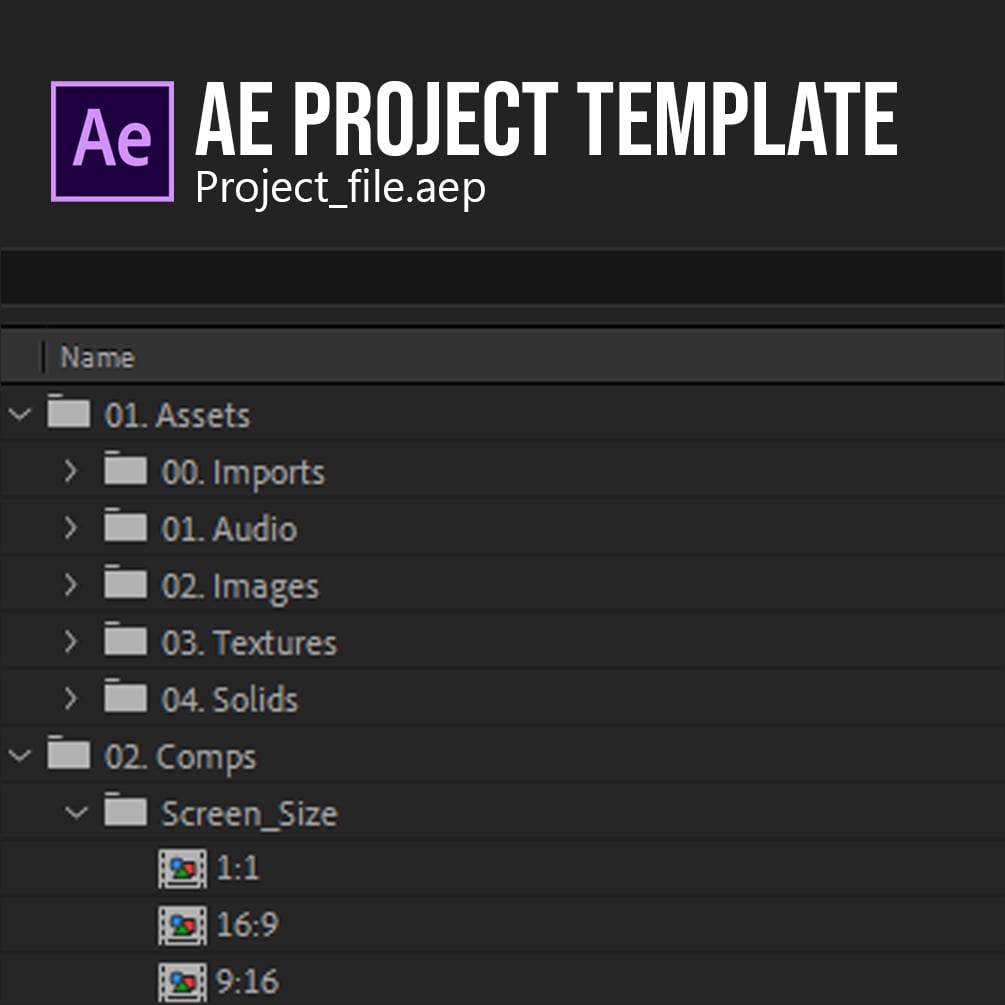The width and height of the screenshot is (1005, 1005).
Task: Expand the 01. Audio folder
Action: pos(71,528)
